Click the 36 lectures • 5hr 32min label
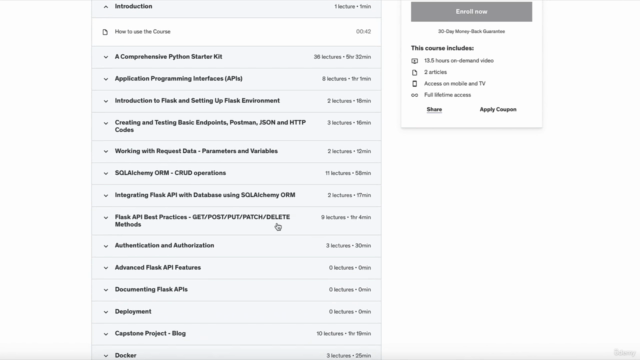Screen dimensions: 640x360 pyautogui.click(x=342, y=57)
